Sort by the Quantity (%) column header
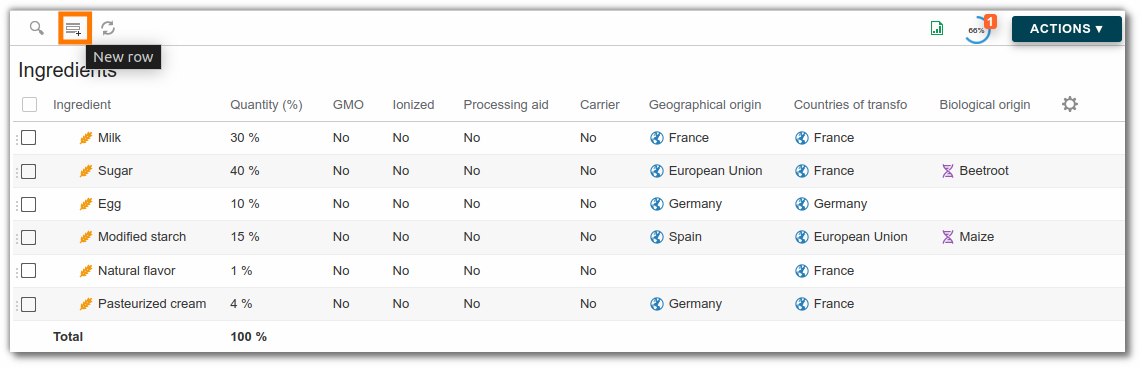The image size is (1141, 368). [266, 105]
